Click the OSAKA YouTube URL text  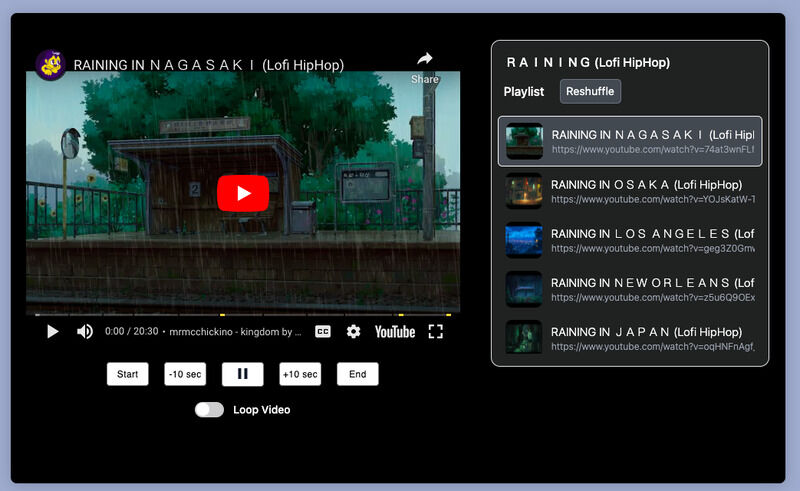pyautogui.click(x=653, y=199)
